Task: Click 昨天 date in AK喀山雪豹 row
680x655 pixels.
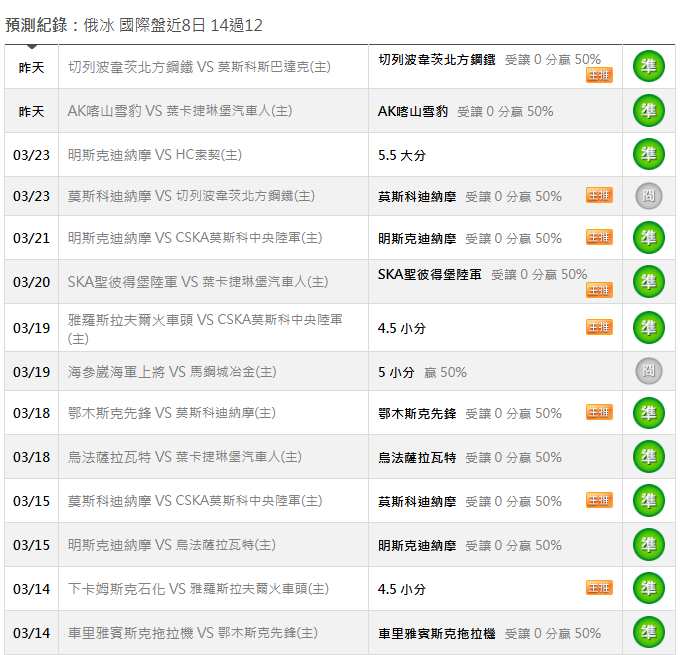Action: [x=32, y=111]
